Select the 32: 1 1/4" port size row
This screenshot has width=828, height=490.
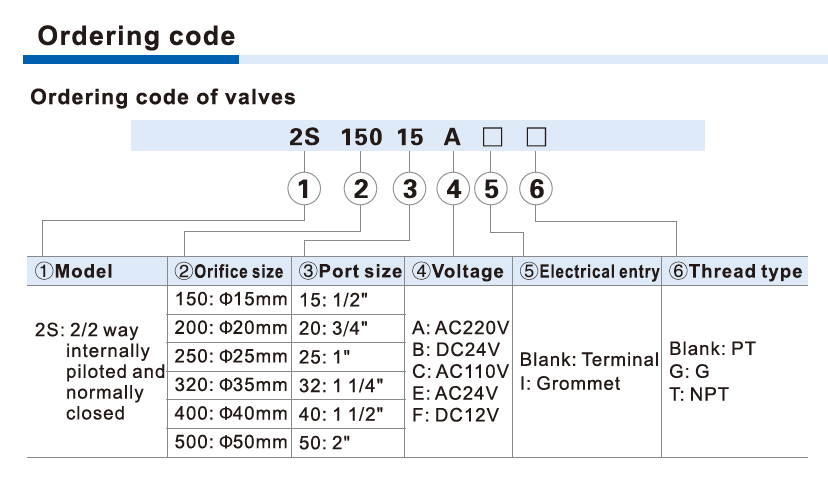tap(346, 385)
